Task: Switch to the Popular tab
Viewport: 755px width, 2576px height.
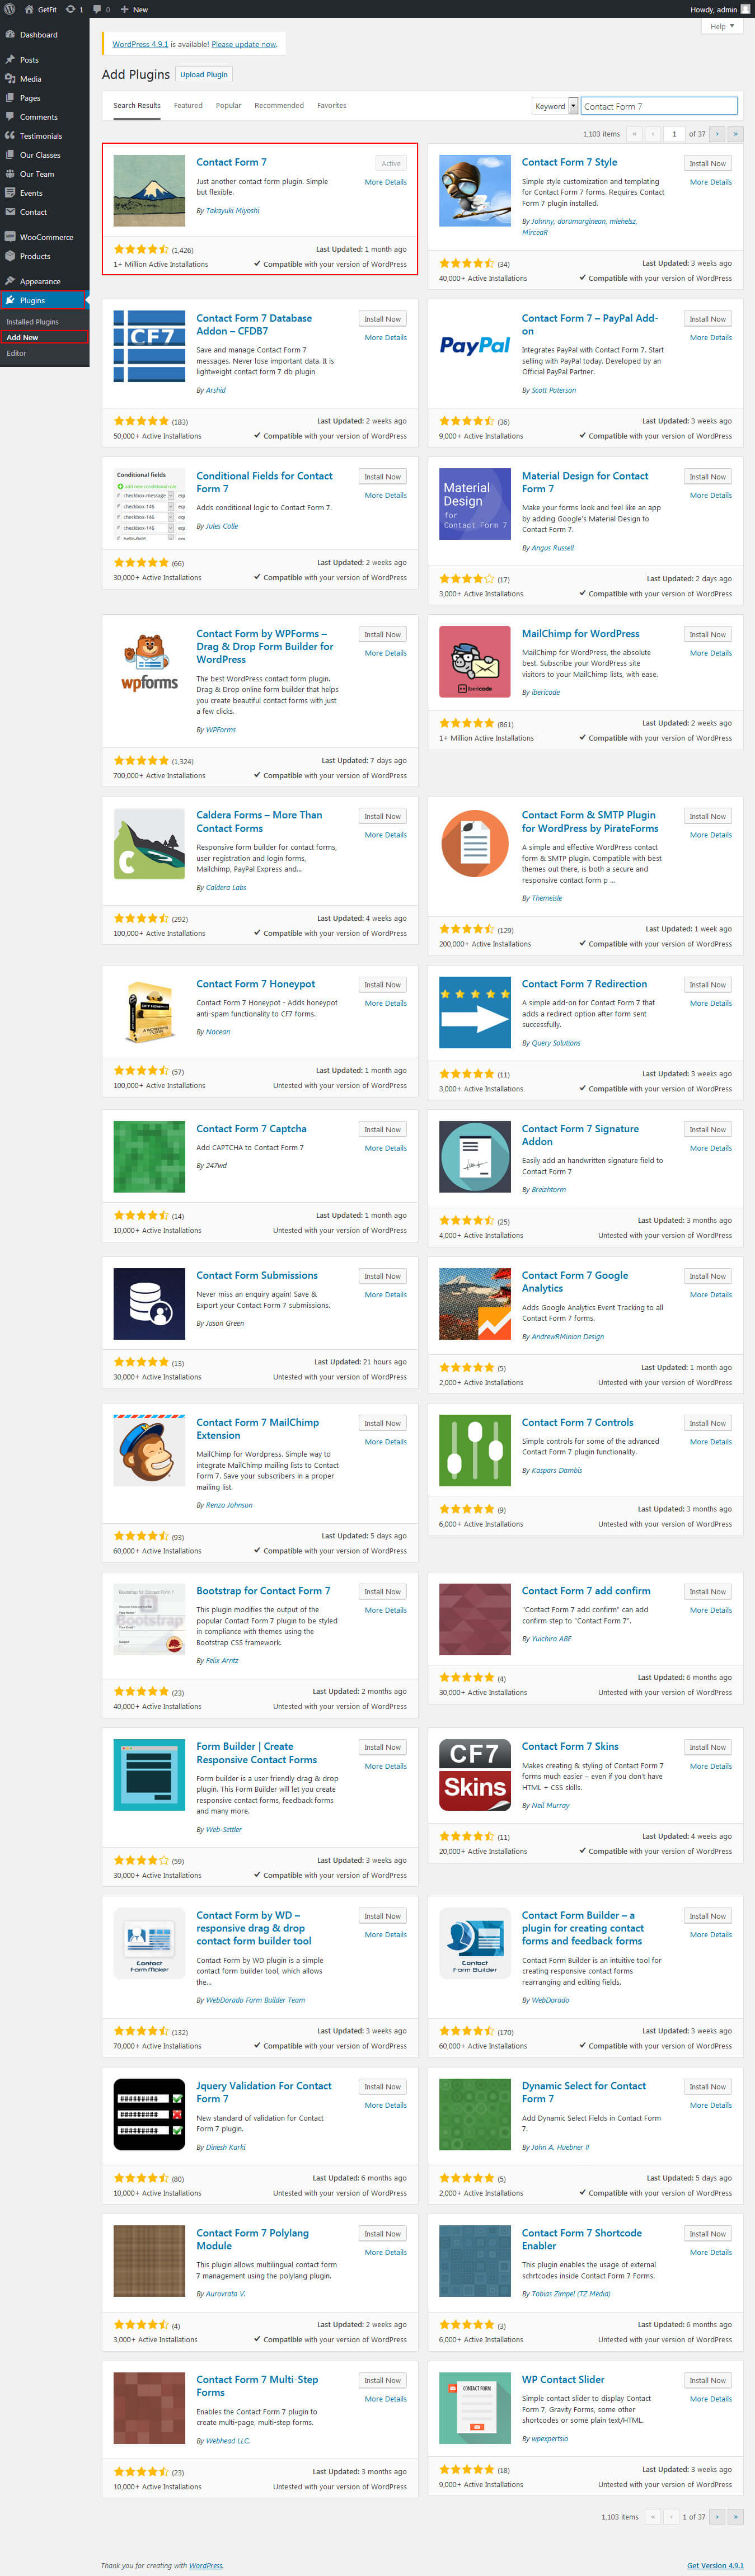Action: tap(228, 105)
